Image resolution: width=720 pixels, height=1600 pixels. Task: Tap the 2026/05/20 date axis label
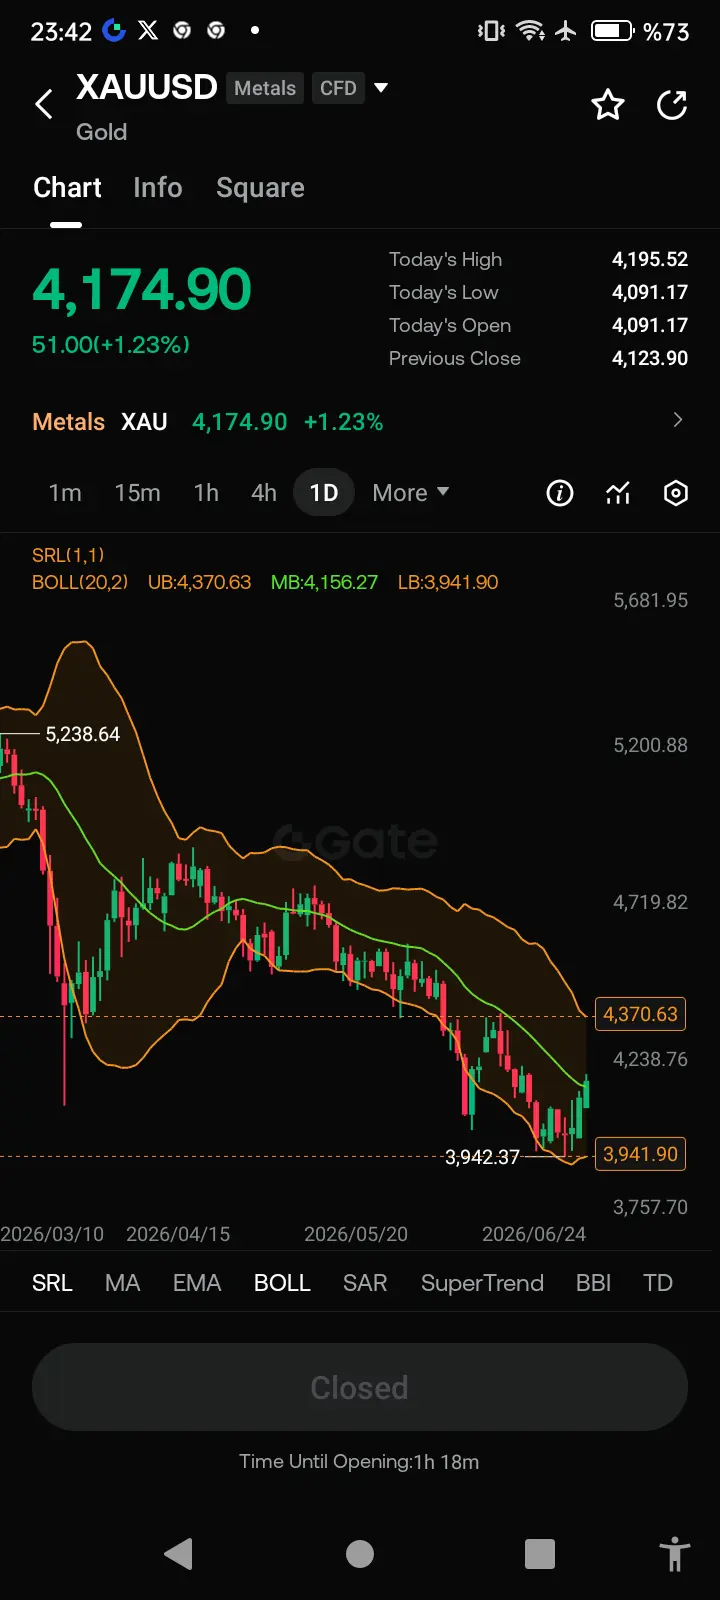356,1234
